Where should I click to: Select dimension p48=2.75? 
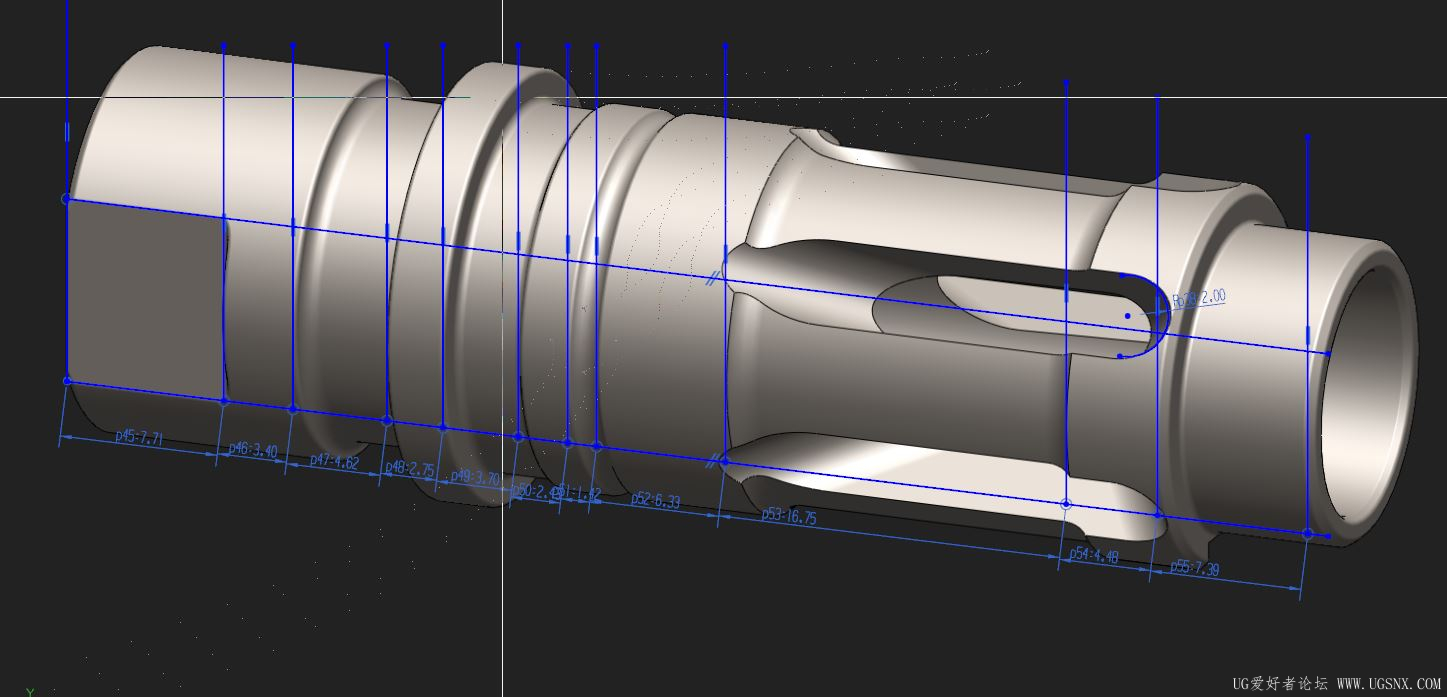(x=409, y=469)
